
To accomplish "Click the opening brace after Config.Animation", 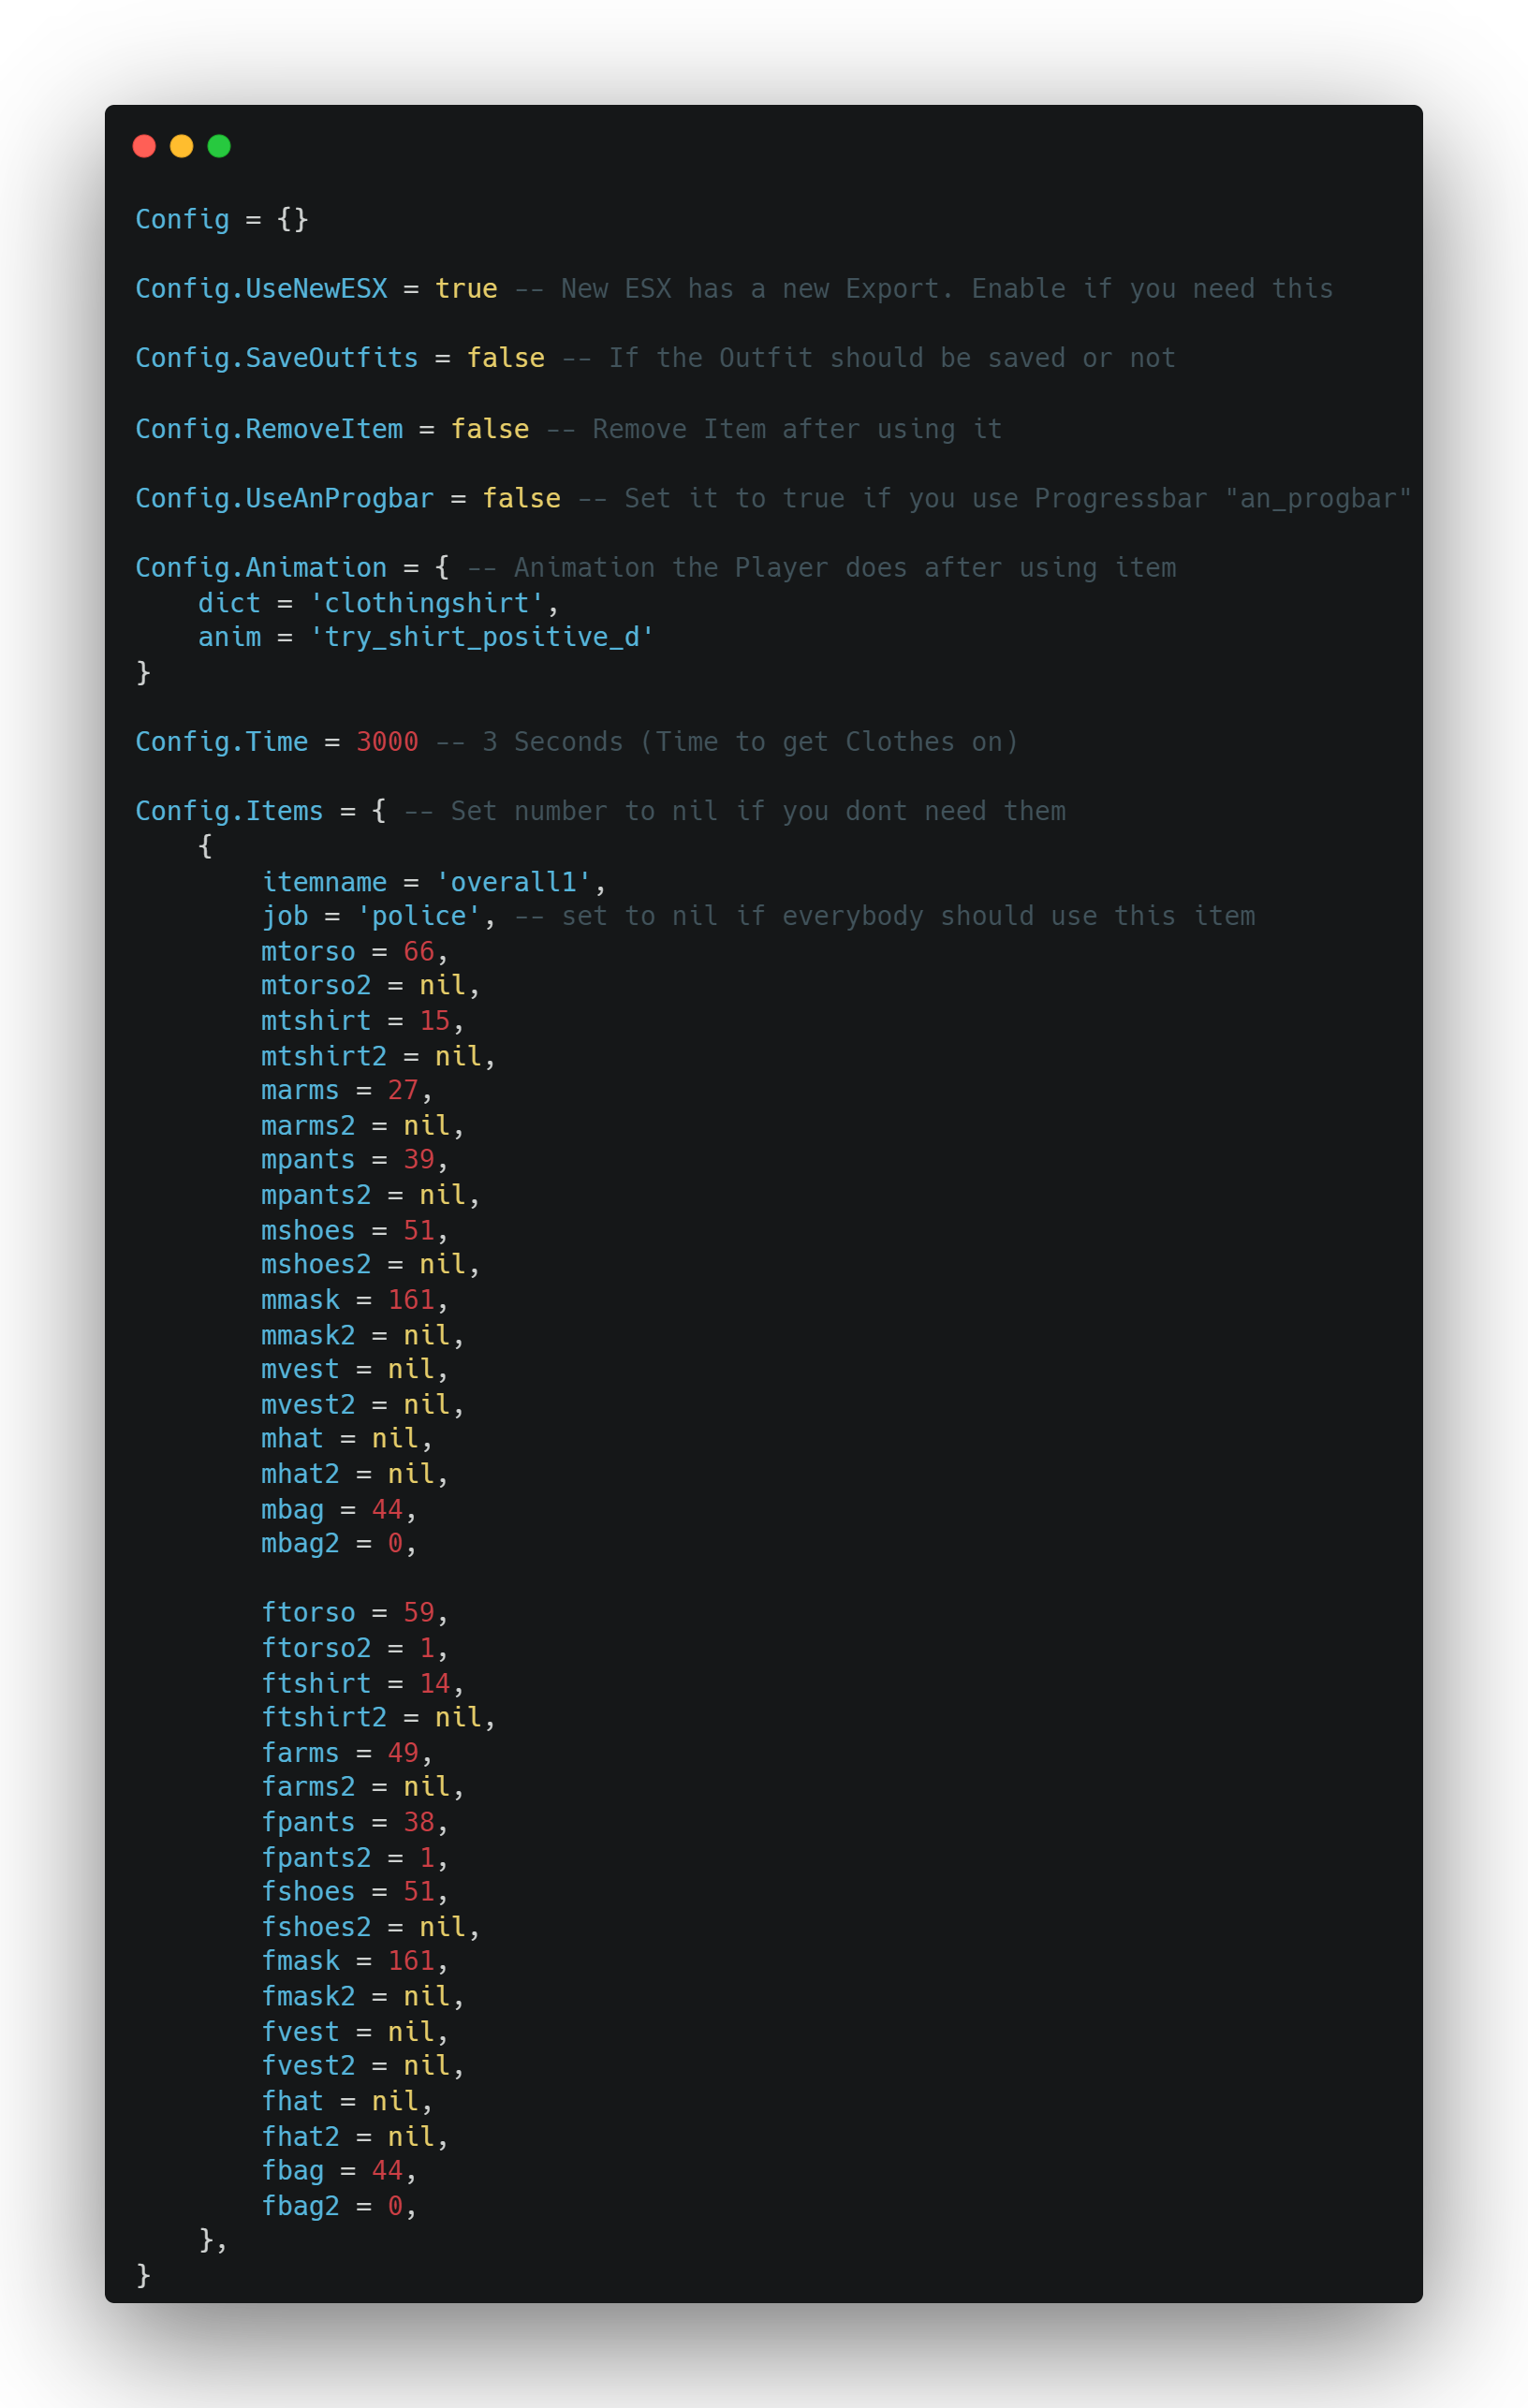I will (x=442, y=568).
